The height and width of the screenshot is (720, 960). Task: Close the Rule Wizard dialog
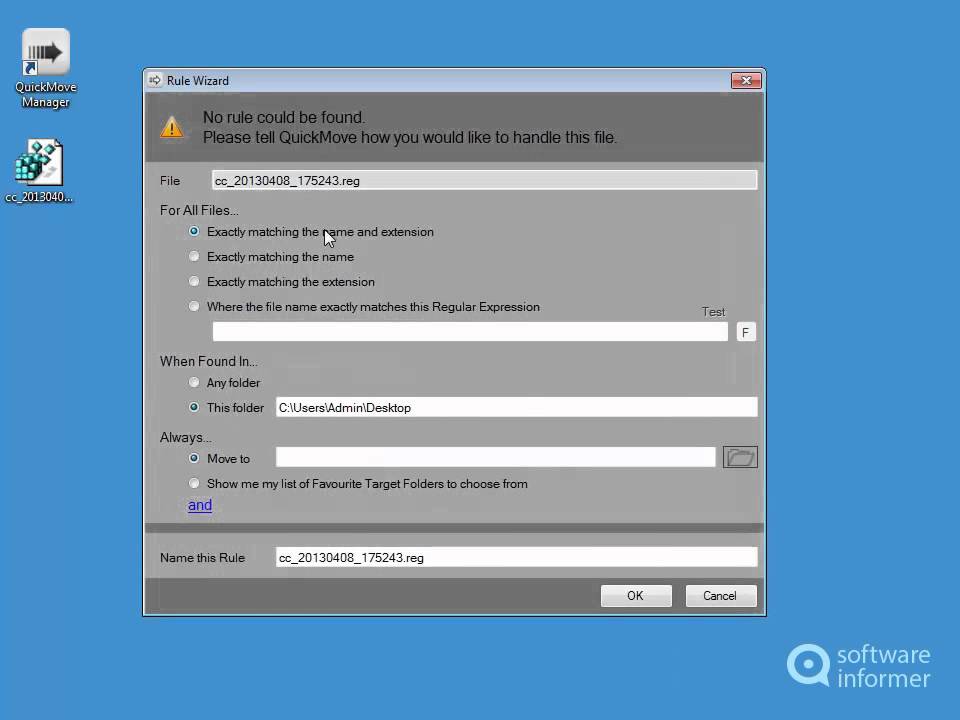(x=746, y=80)
